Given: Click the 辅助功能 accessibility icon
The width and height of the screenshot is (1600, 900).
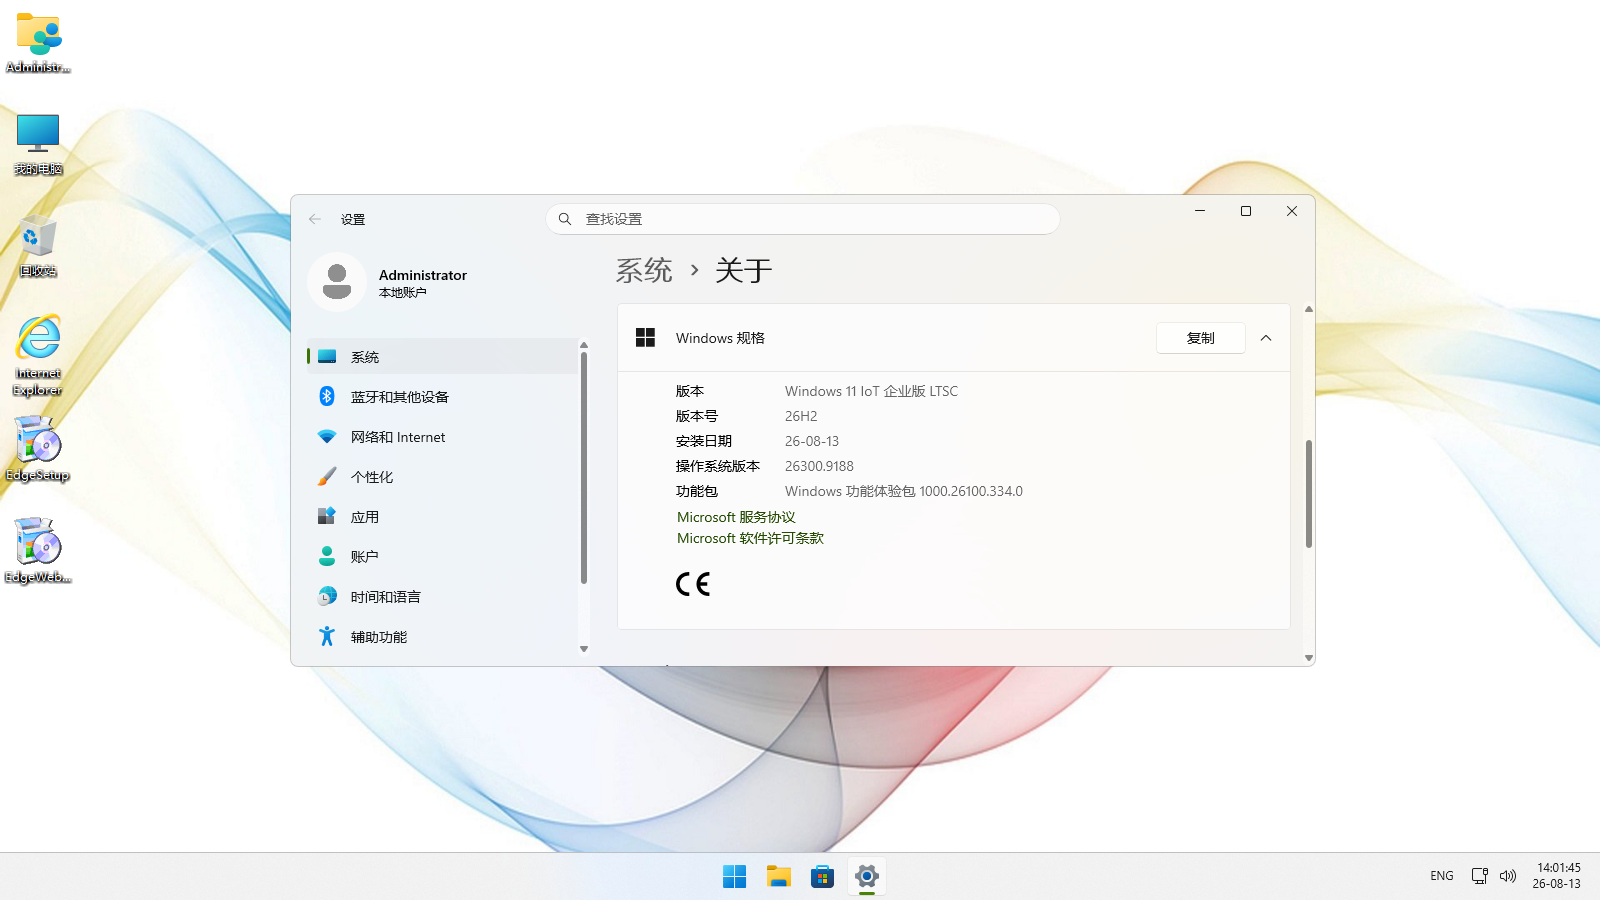Looking at the screenshot, I should pyautogui.click(x=327, y=637).
